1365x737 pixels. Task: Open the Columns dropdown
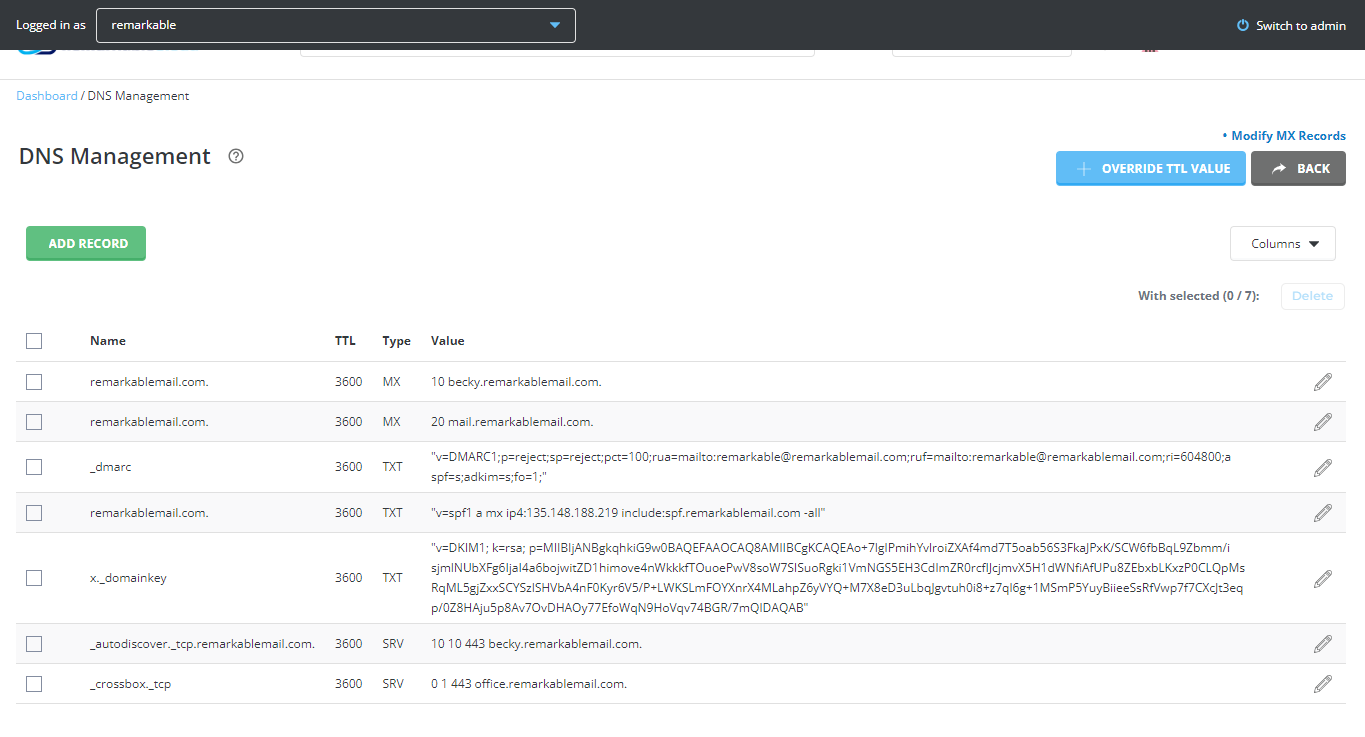pyautogui.click(x=1282, y=244)
